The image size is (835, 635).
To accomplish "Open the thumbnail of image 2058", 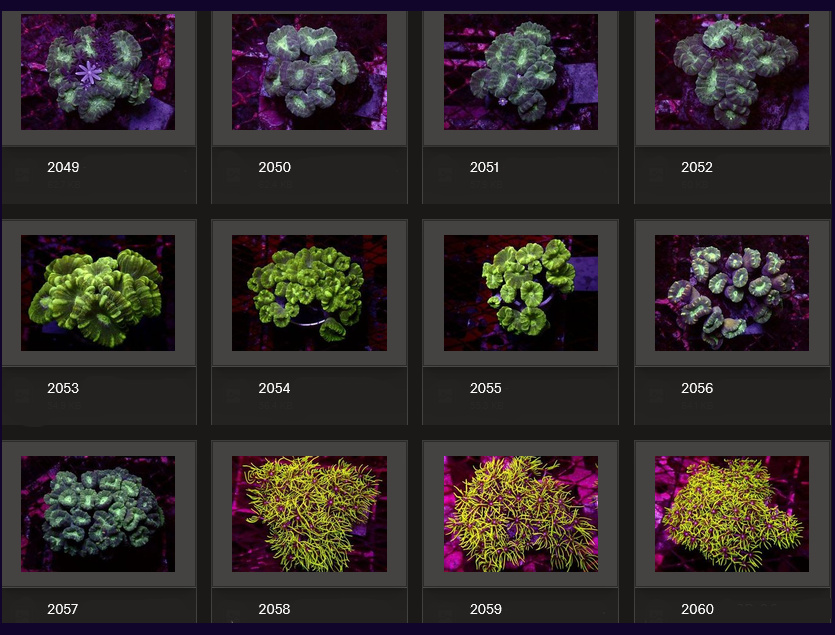I will pyautogui.click(x=309, y=514).
